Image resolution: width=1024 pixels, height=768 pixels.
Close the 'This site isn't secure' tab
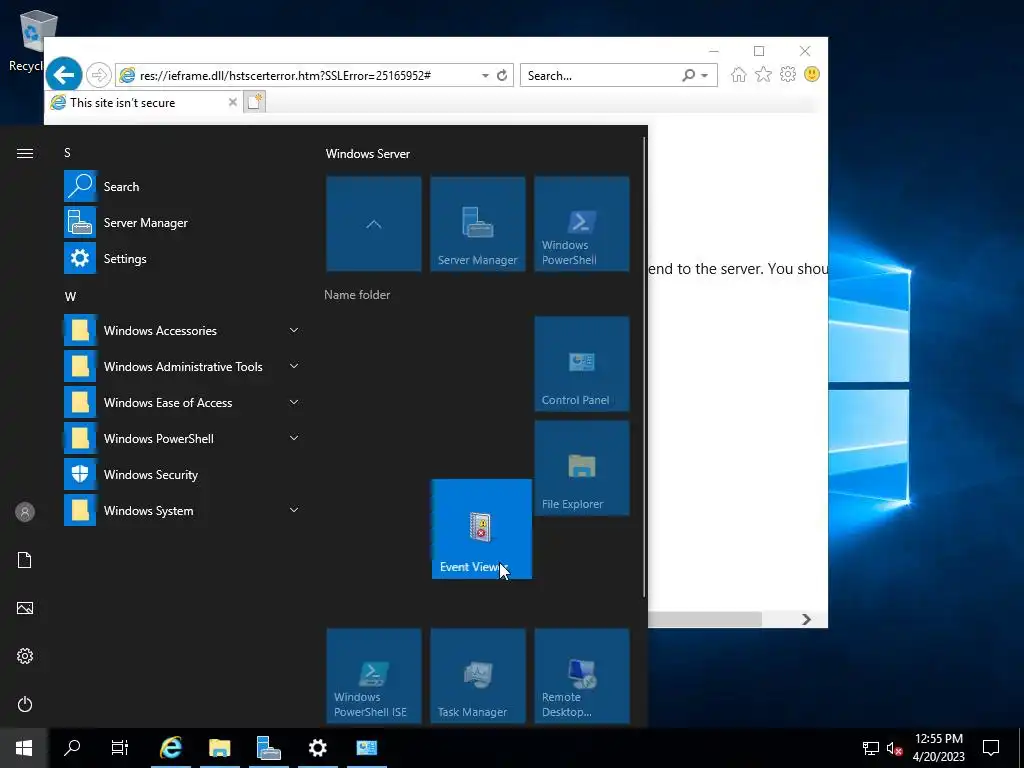pos(232,102)
